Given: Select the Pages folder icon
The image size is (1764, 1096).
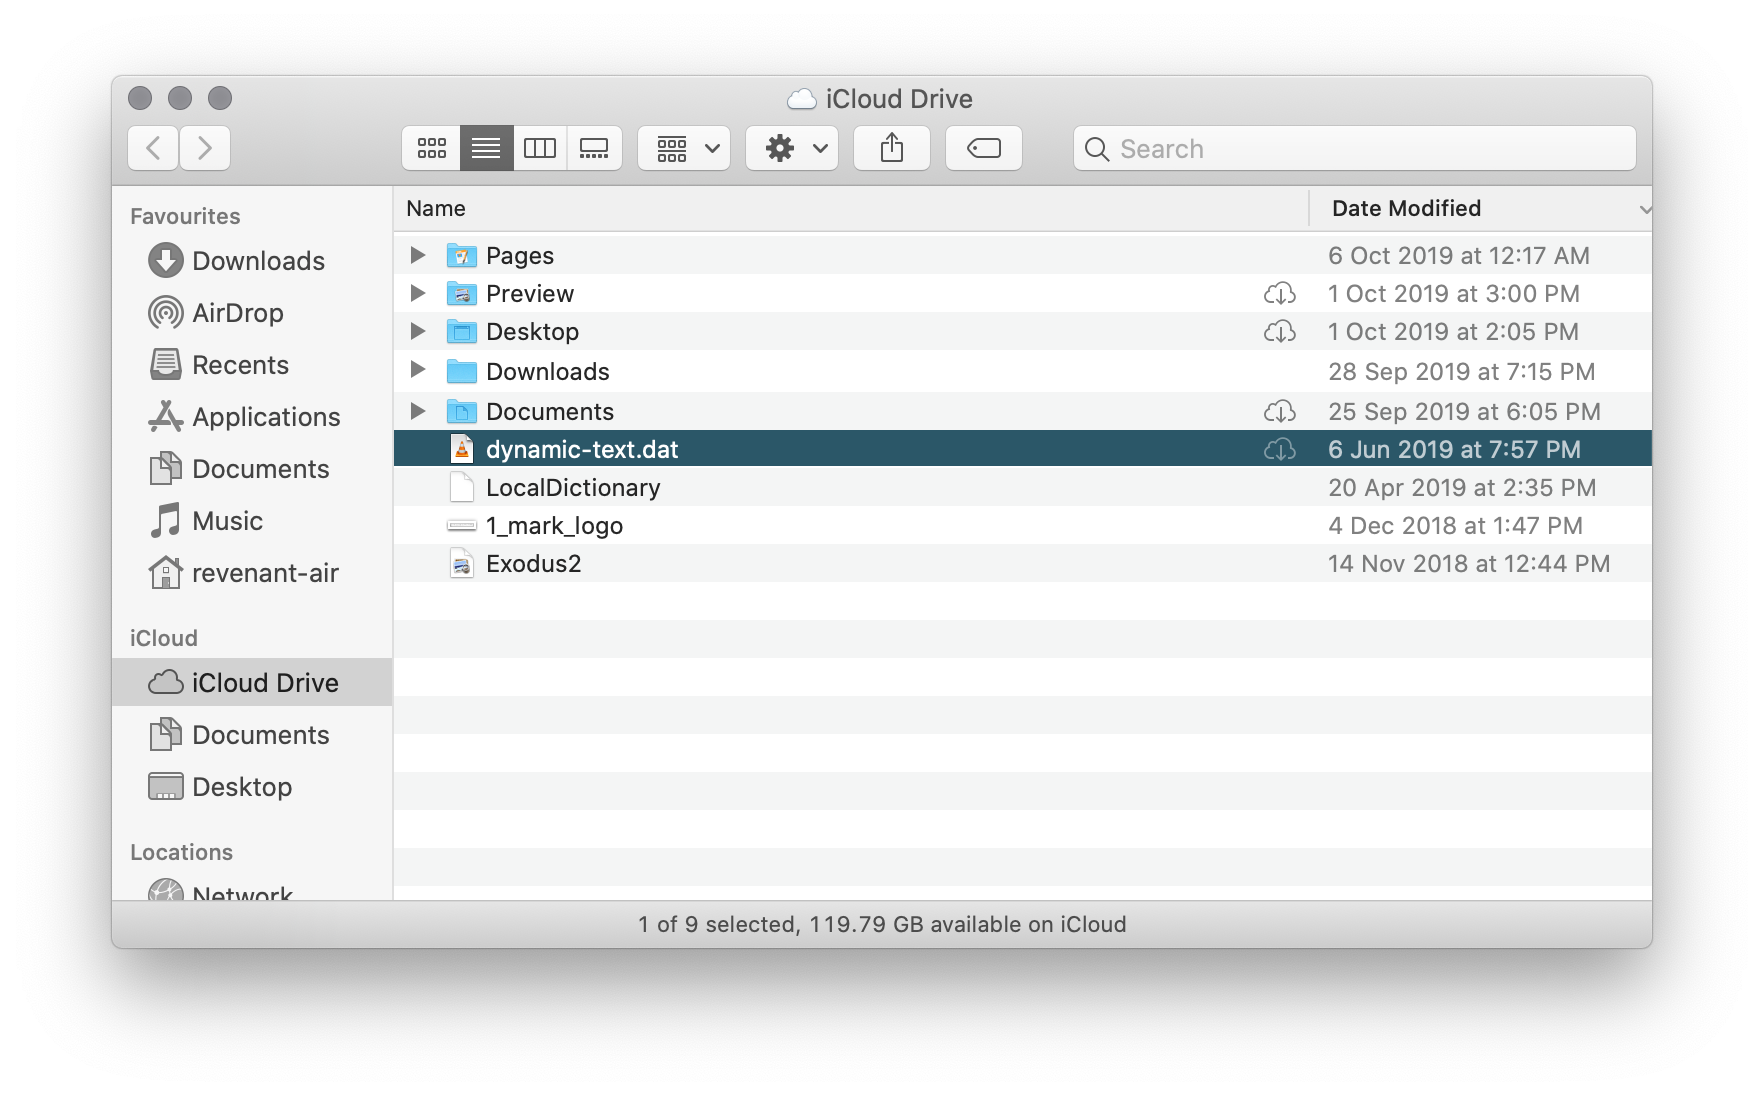Looking at the screenshot, I should (x=461, y=256).
